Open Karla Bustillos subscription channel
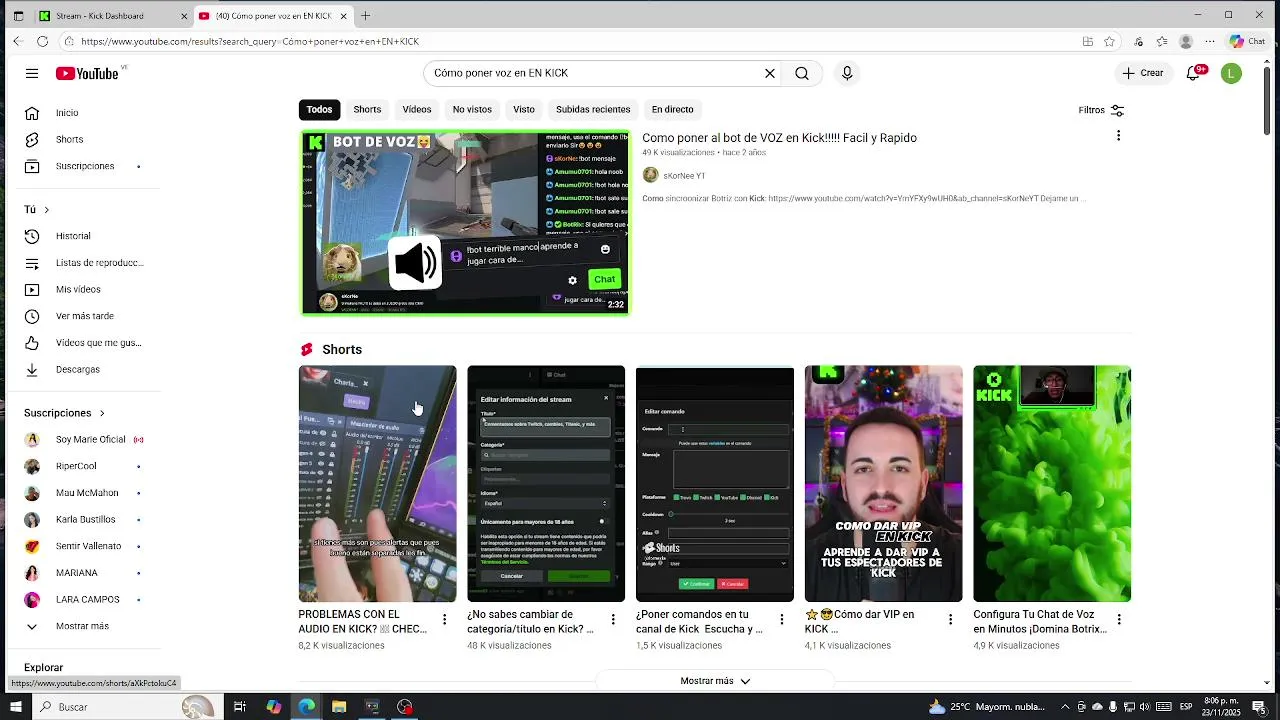The image size is (1280, 720). click(x=85, y=520)
